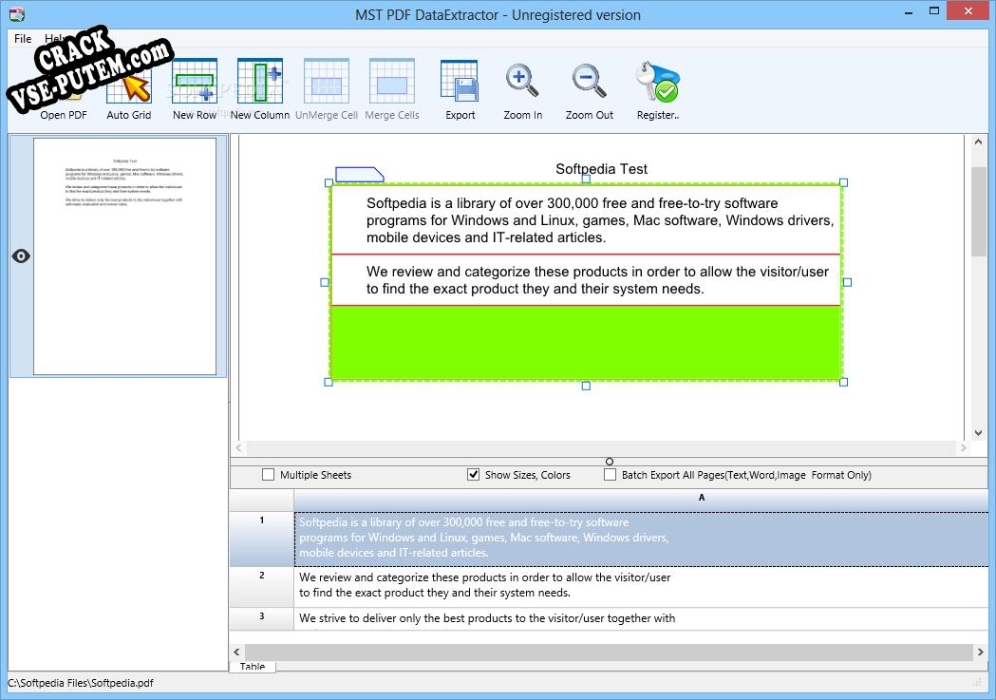Open the File menu
Image resolution: width=996 pixels, height=700 pixels.
click(22, 39)
